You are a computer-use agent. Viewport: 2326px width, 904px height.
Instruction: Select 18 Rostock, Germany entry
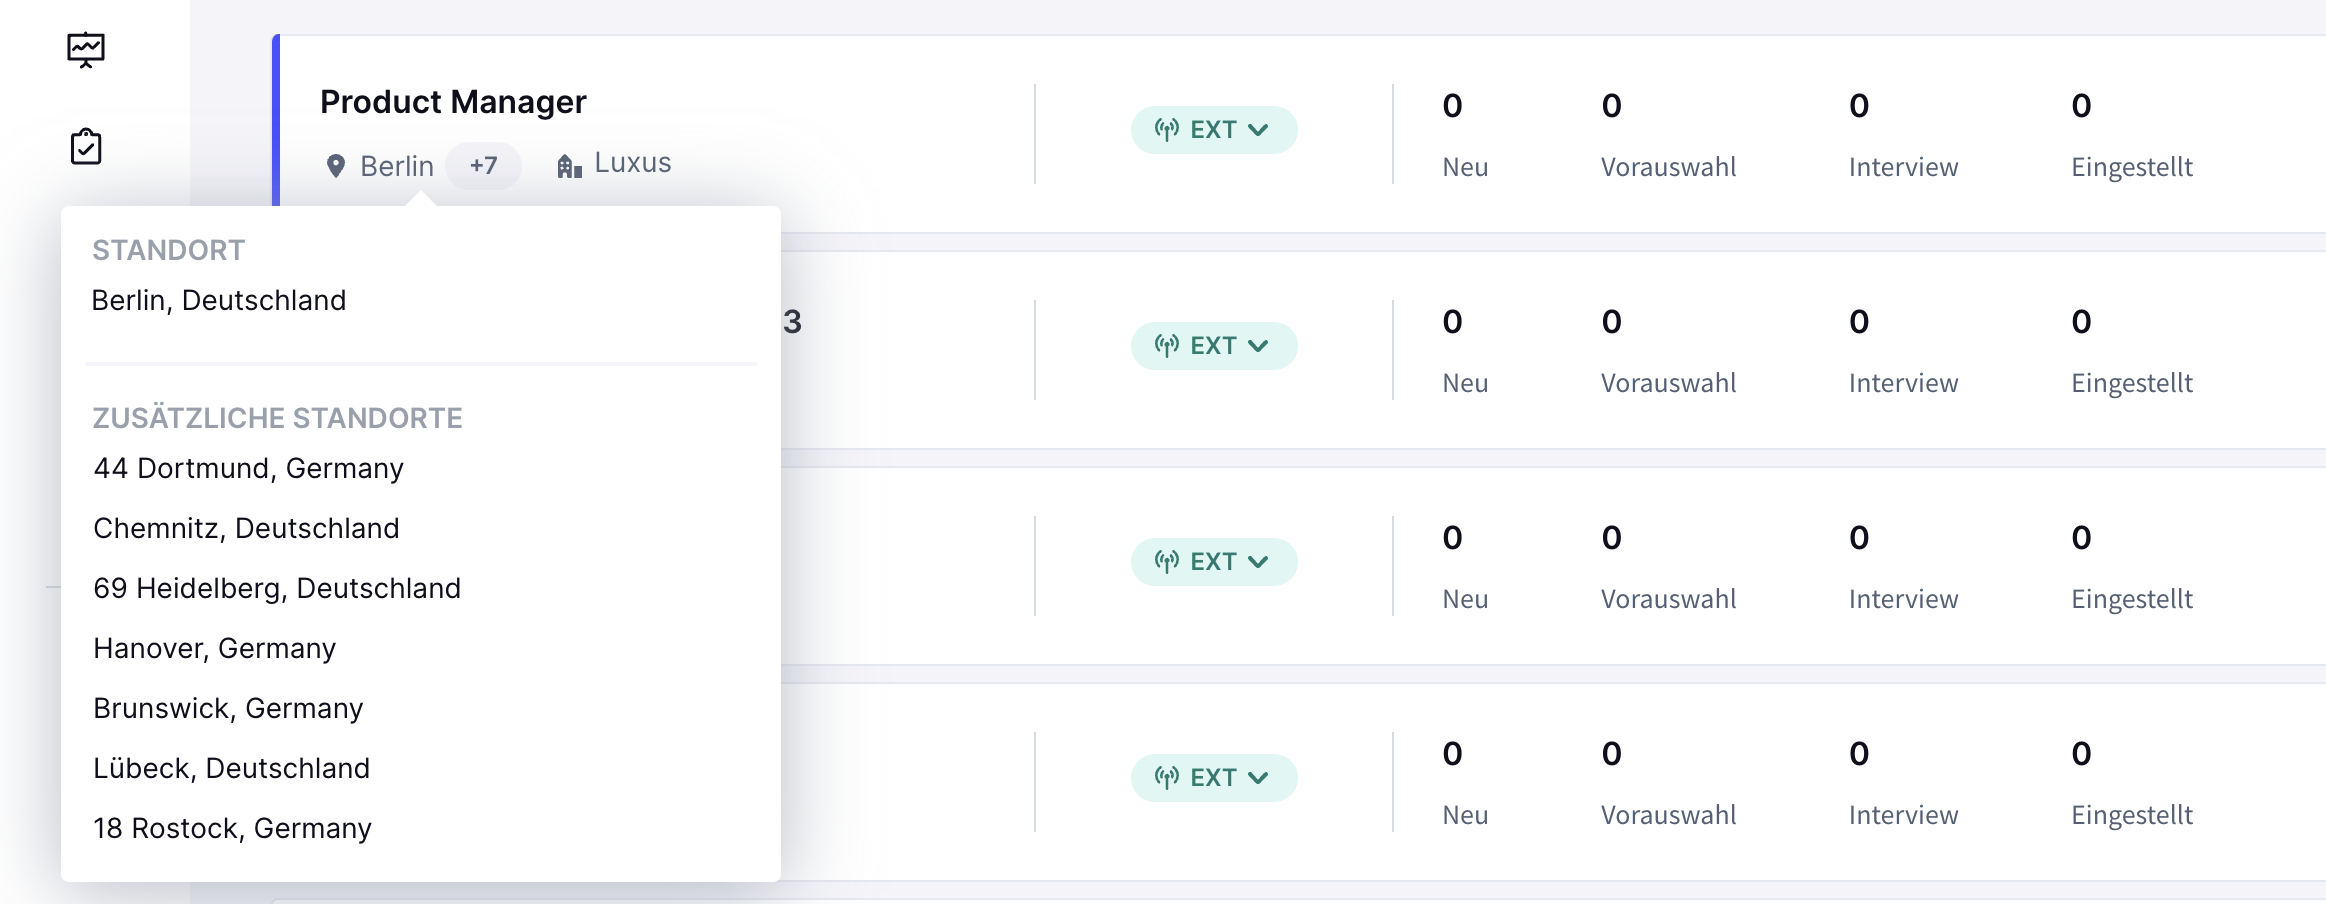pos(232,828)
